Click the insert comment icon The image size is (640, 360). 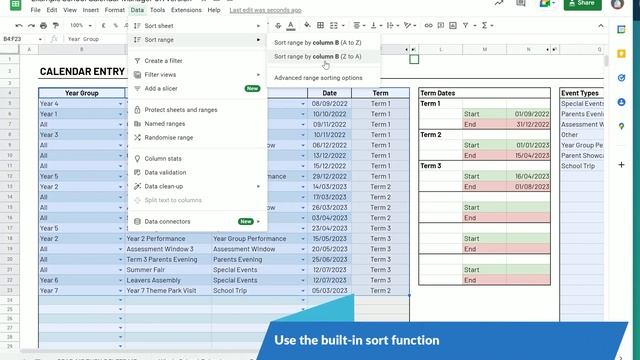click(441, 26)
